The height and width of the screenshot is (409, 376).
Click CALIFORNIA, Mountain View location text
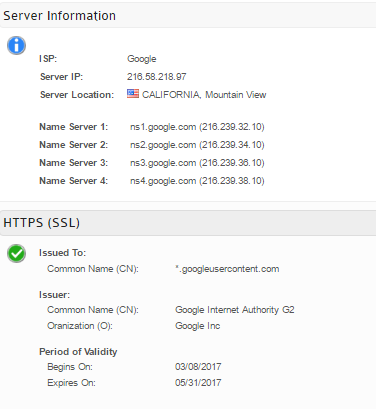point(204,95)
